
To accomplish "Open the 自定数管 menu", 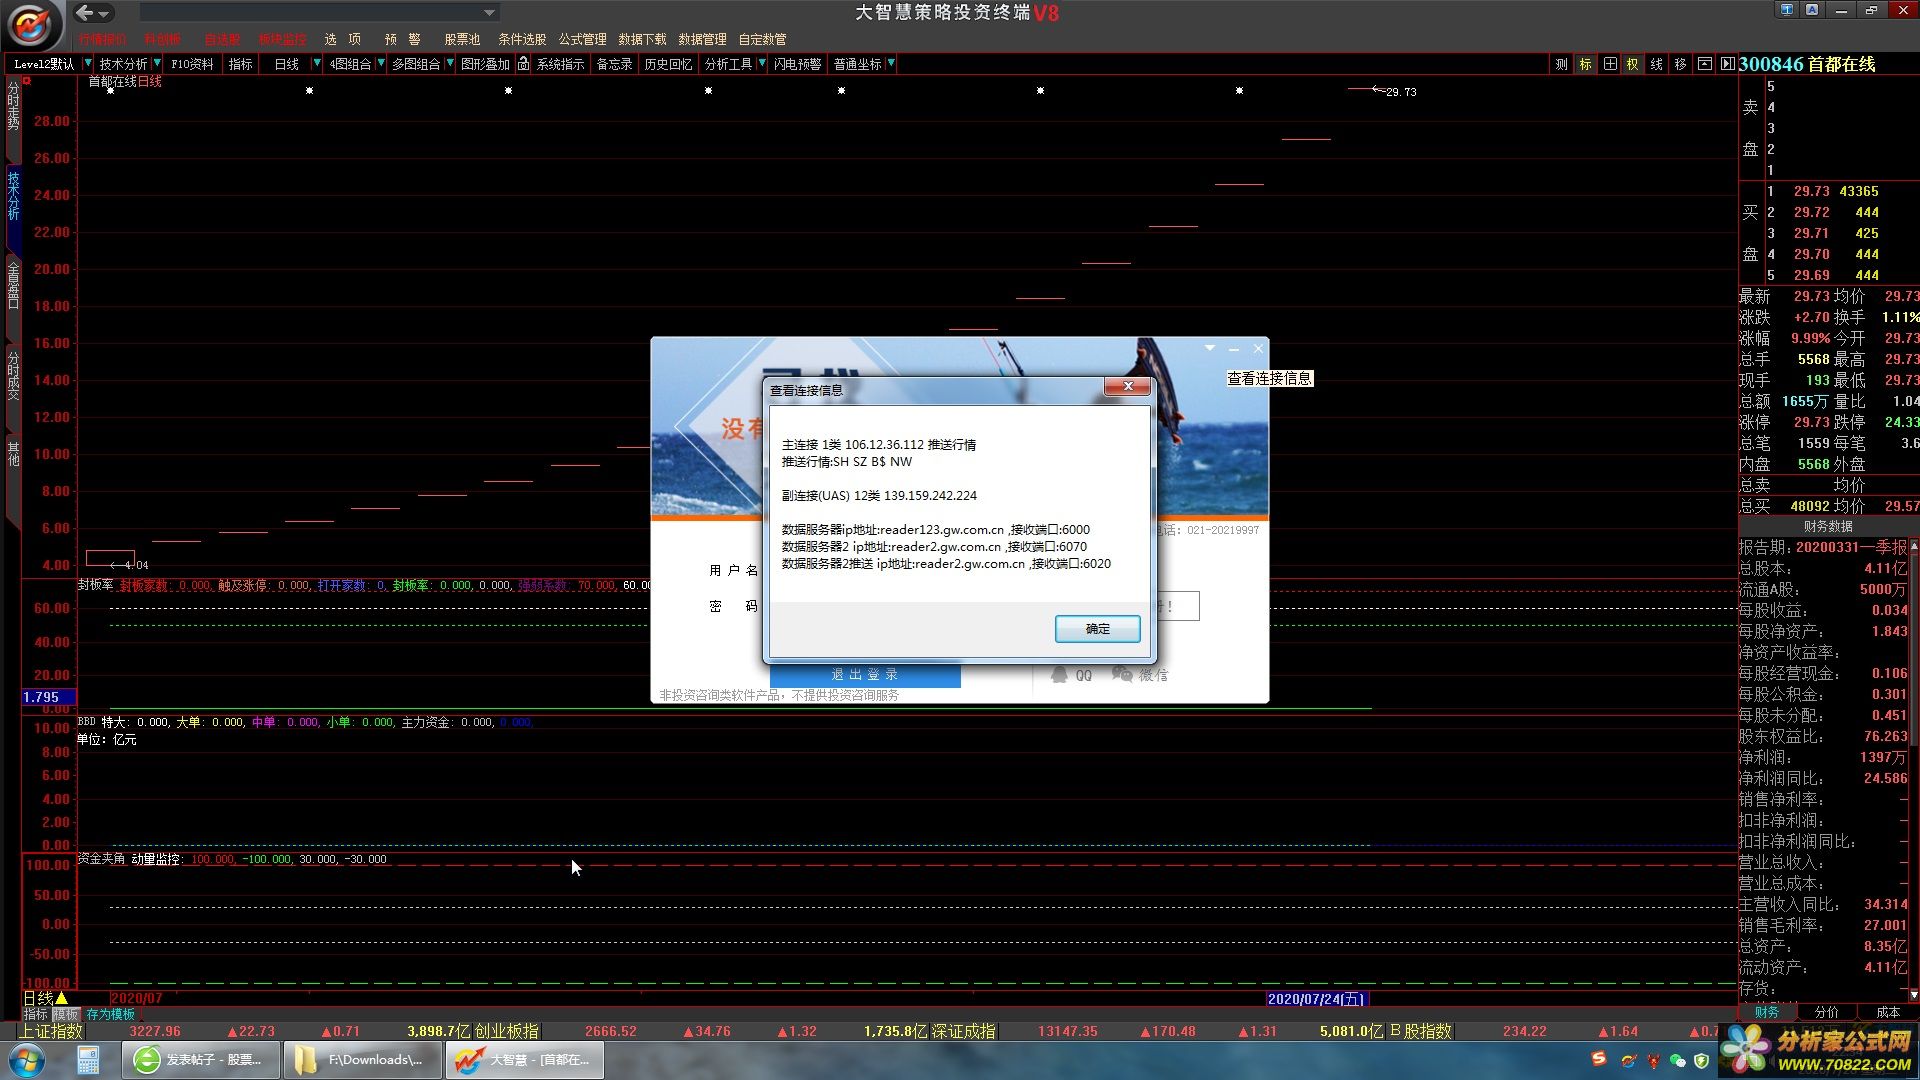I will pyautogui.click(x=762, y=39).
